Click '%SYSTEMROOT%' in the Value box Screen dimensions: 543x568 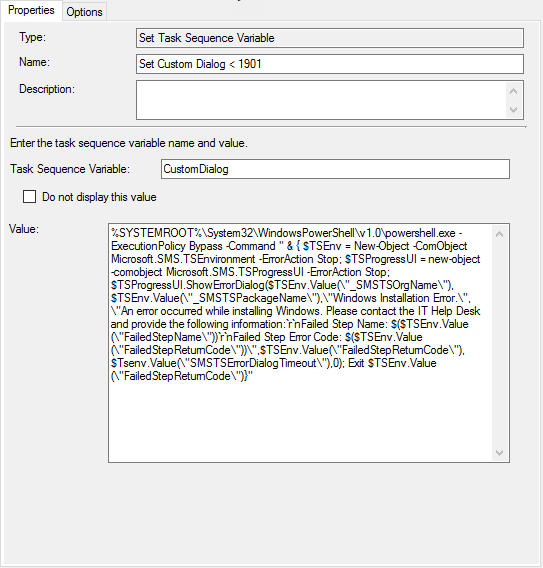point(156,233)
